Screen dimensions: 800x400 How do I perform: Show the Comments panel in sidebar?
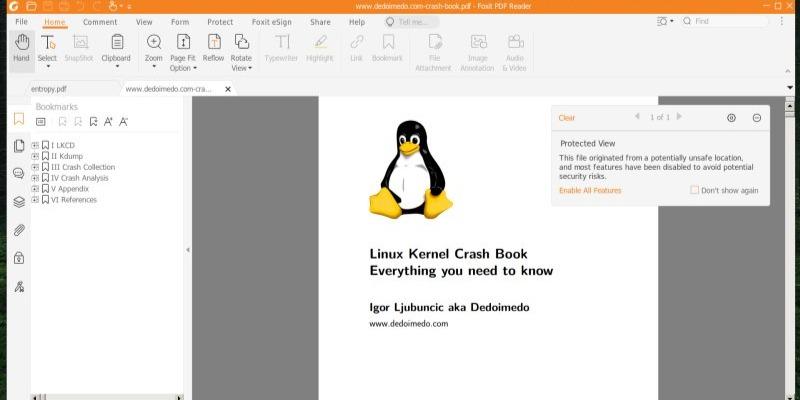point(18,173)
